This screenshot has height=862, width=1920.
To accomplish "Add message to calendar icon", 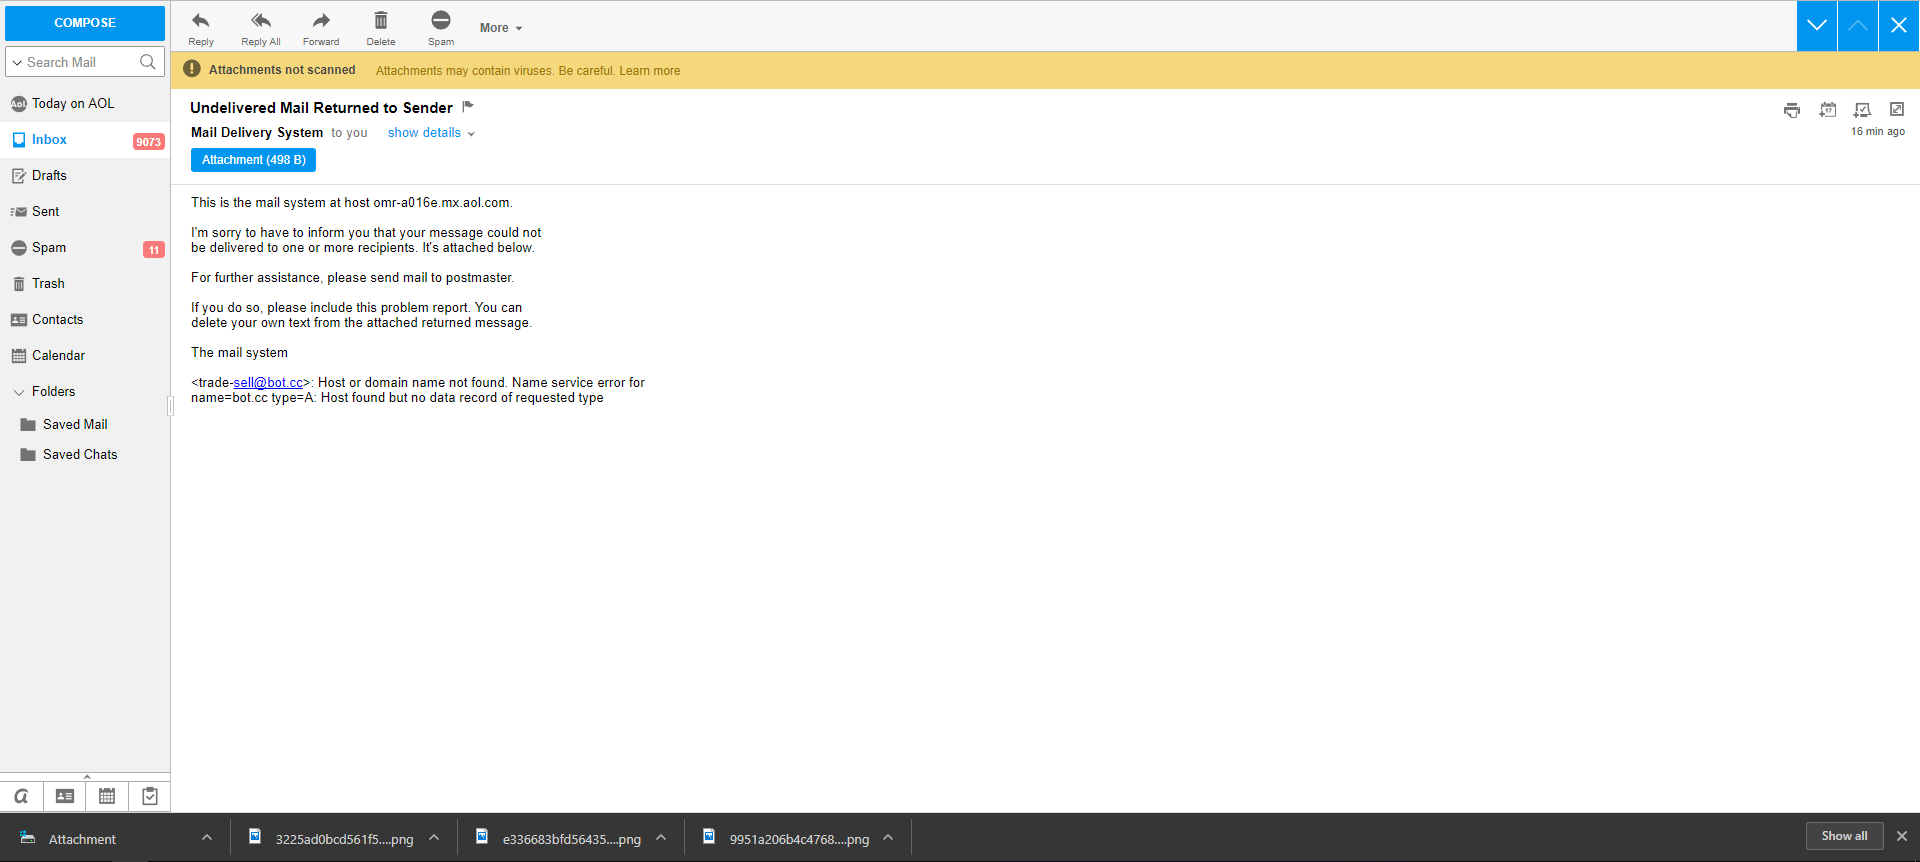I will click(x=1828, y=110).
